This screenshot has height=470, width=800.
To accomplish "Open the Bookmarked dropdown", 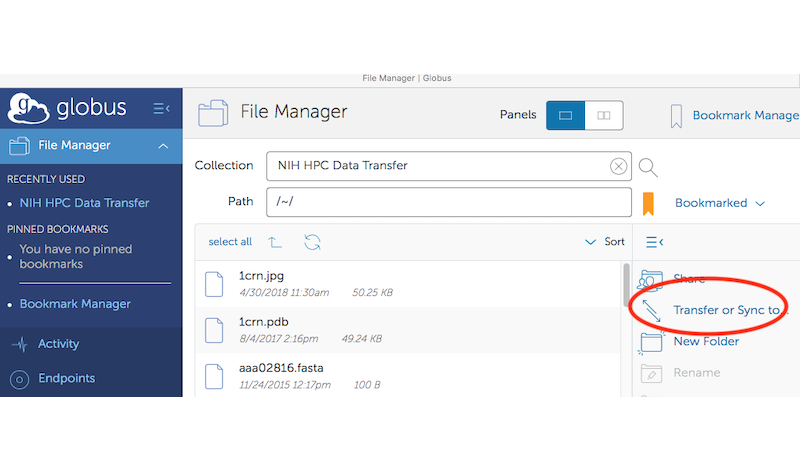I will coord(719,203).
